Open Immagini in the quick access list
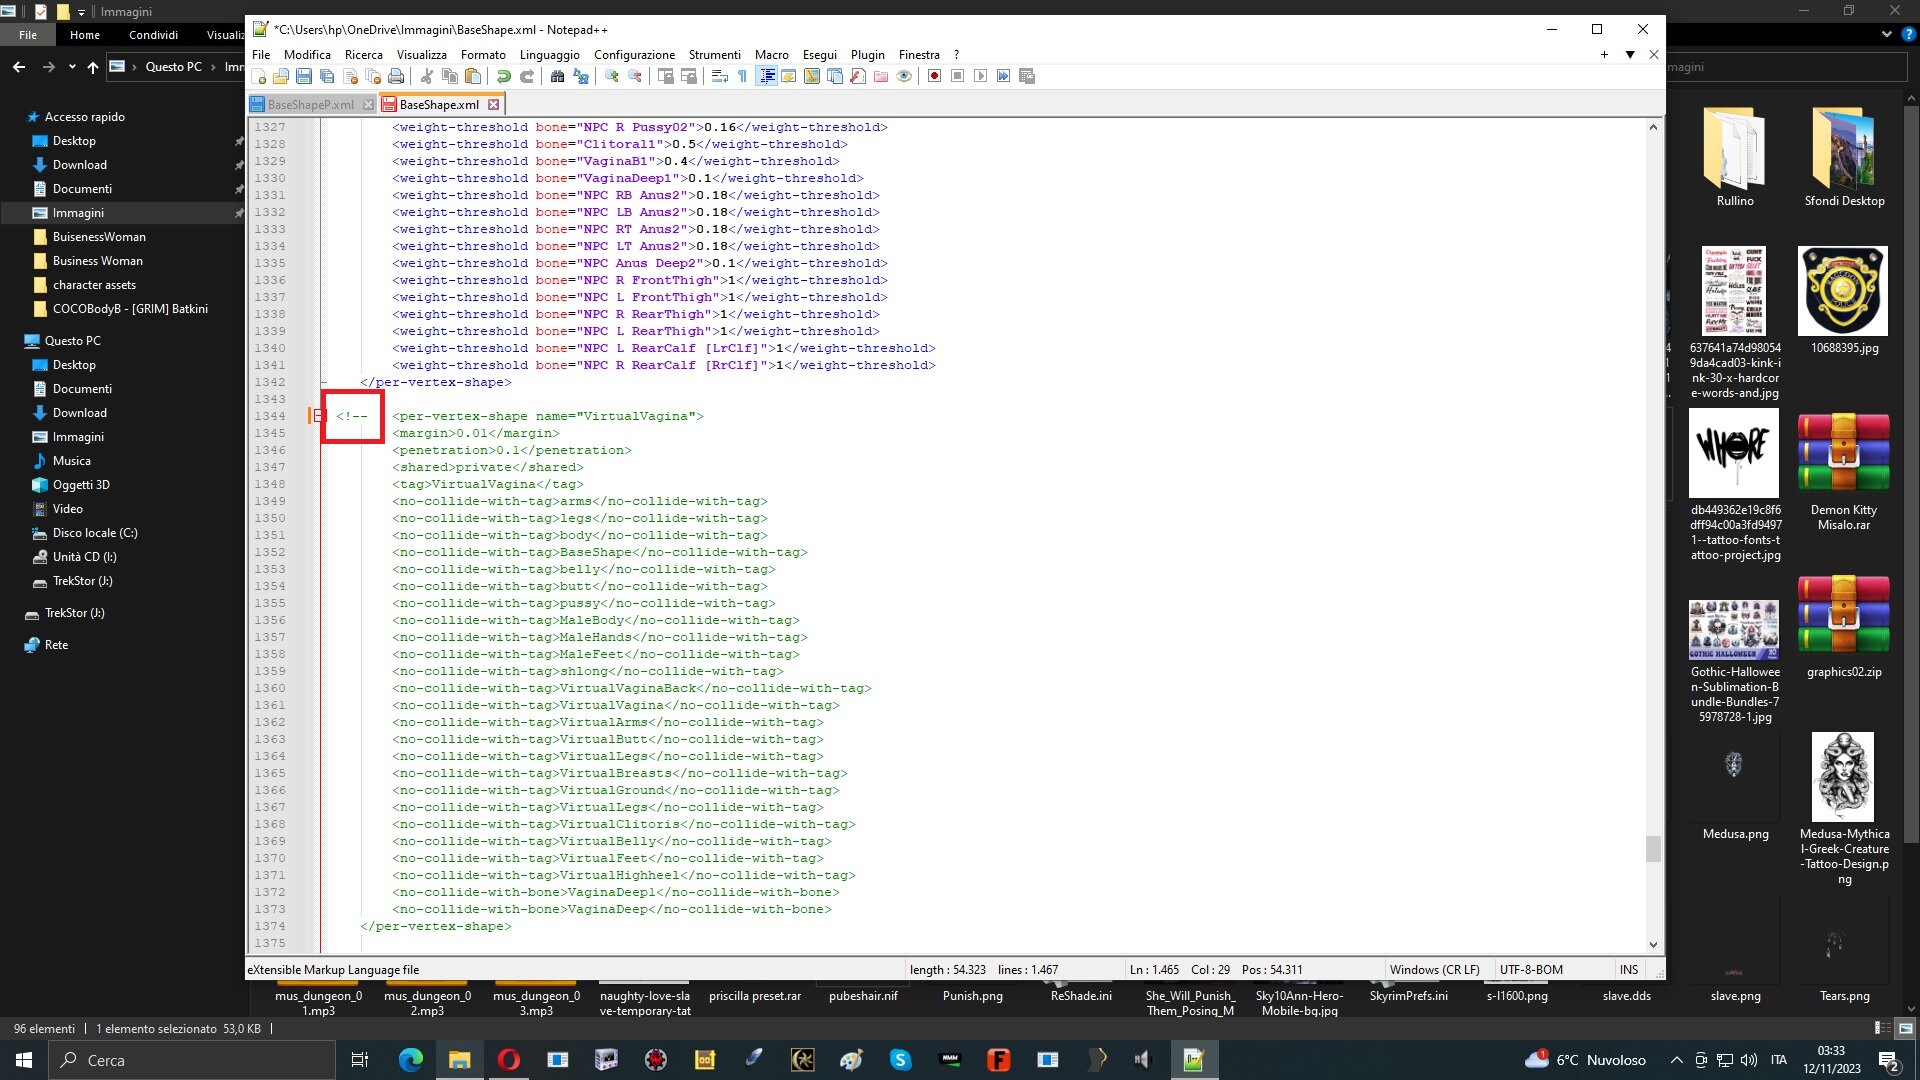 (x=78, y=213)
